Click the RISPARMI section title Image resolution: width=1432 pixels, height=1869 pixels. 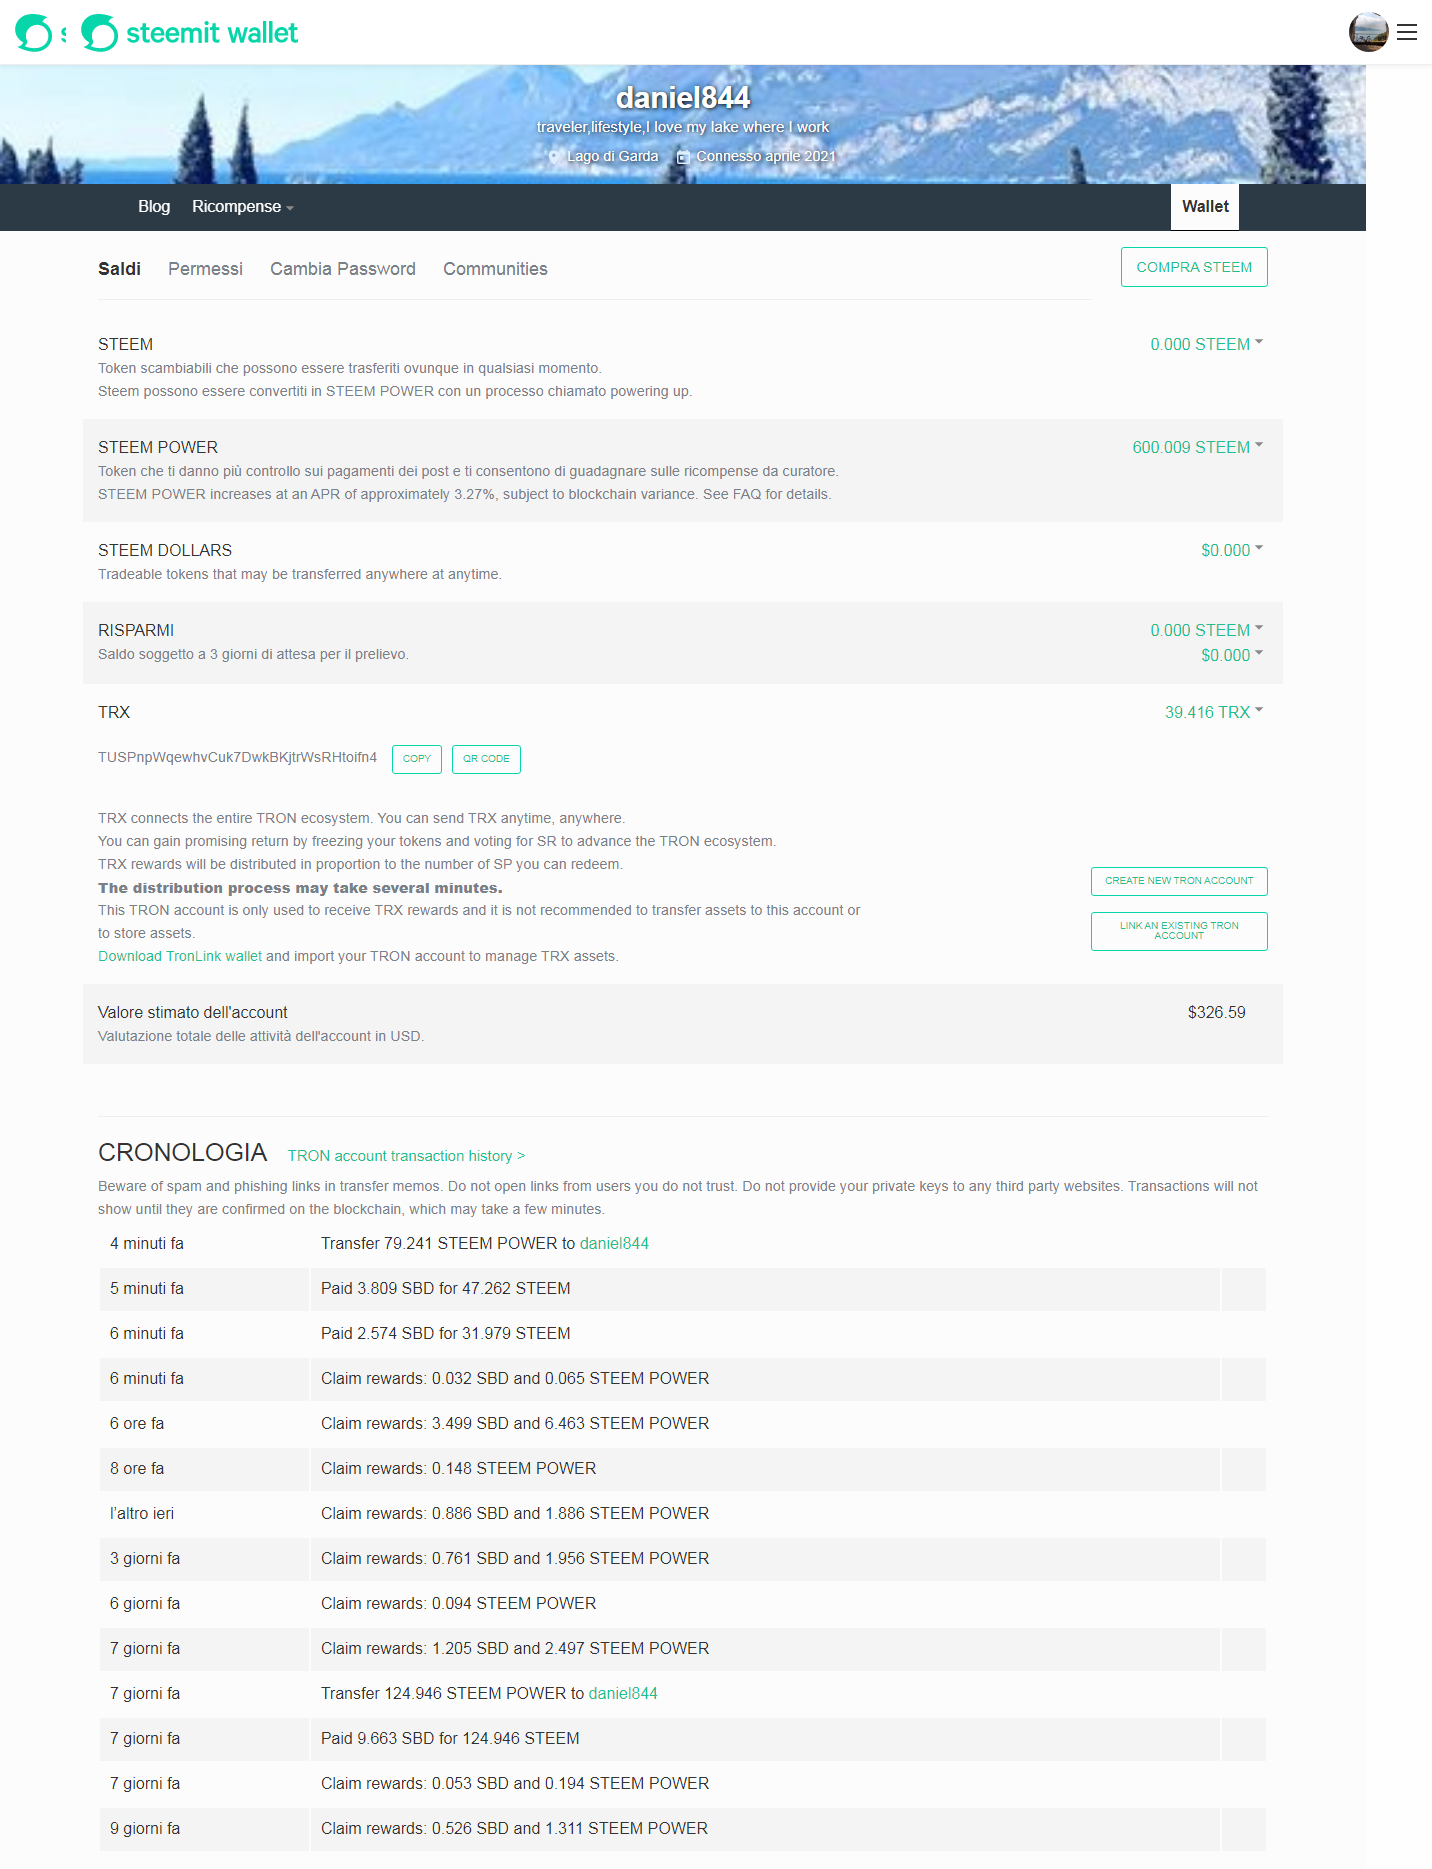(136, 630)
